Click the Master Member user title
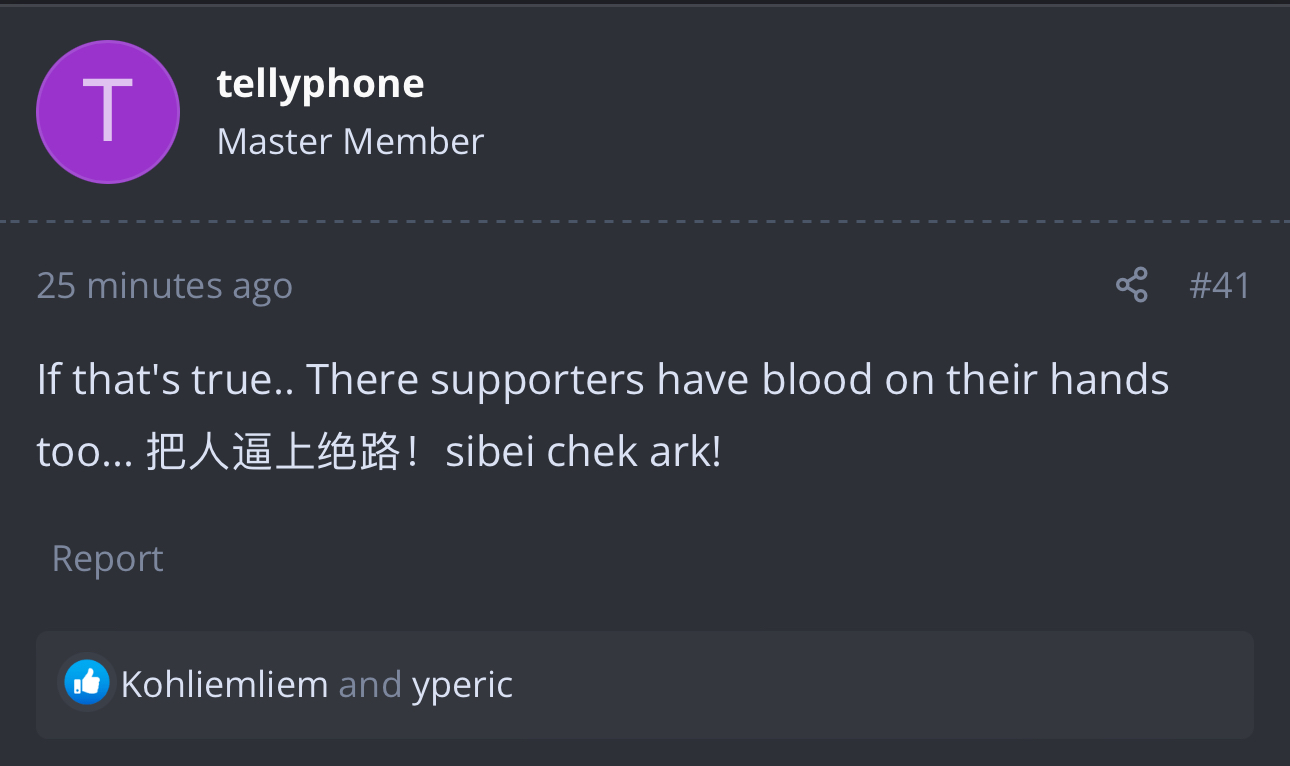1290x766 pixels. pos(350,141)
